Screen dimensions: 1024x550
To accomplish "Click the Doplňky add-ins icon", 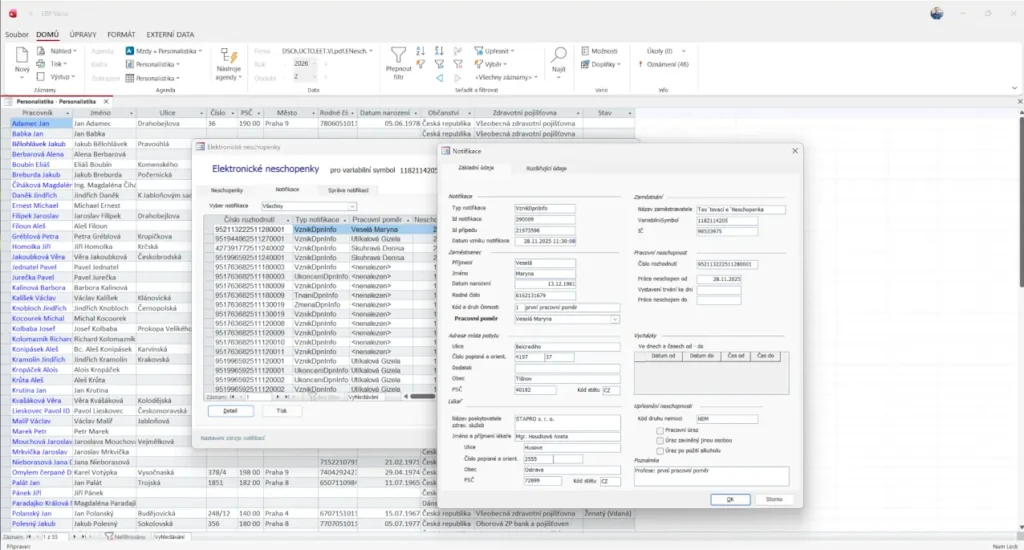I will click(x=584, y=64).
